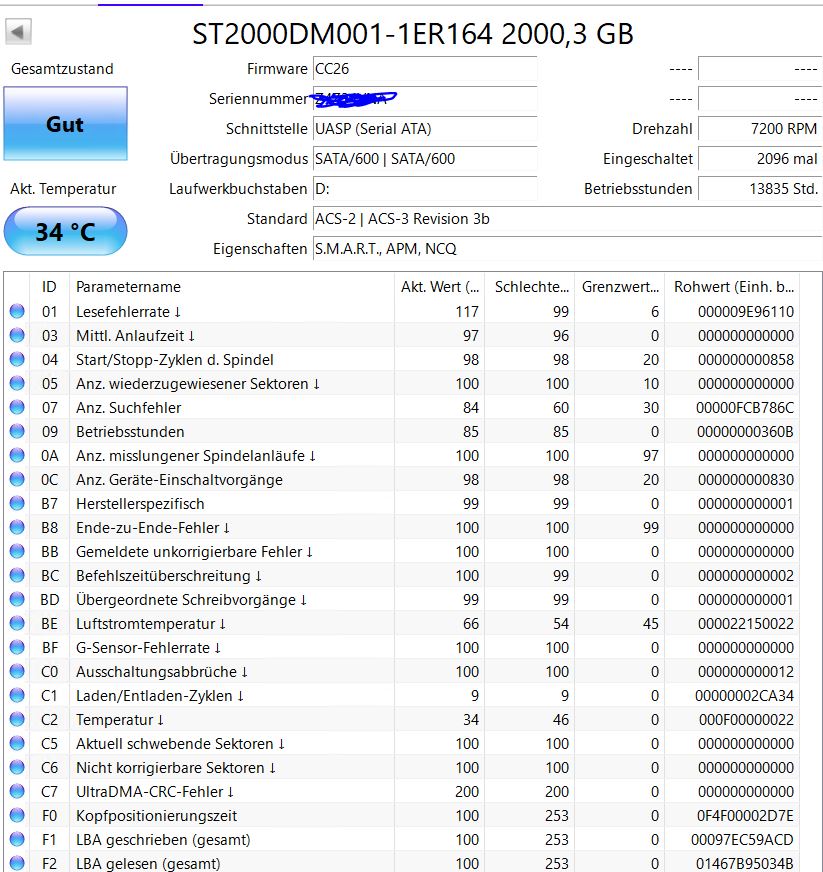Click status orb beside Mittl. Anlaufzeit
This screenshot has width=823, height=872.
[17, 335]
